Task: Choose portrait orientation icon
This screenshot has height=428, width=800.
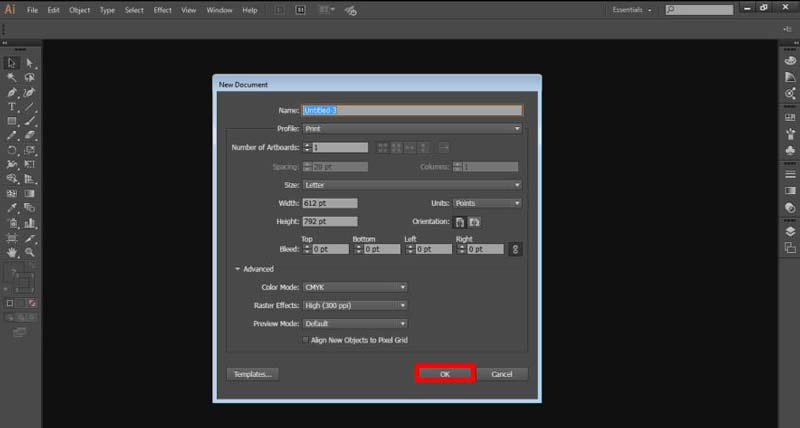Action: pyautogui.click(x=459, y=221)
